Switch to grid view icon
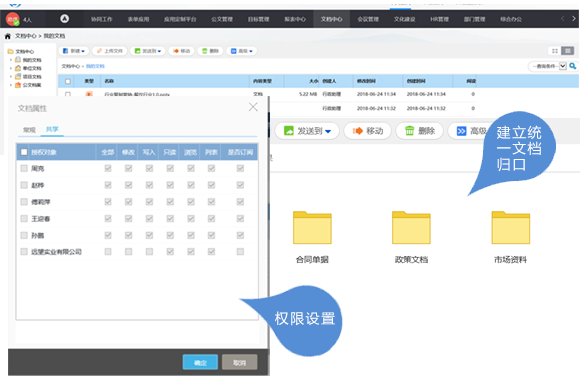The height and width of the screenshot is (380, 580). point(555,51)
